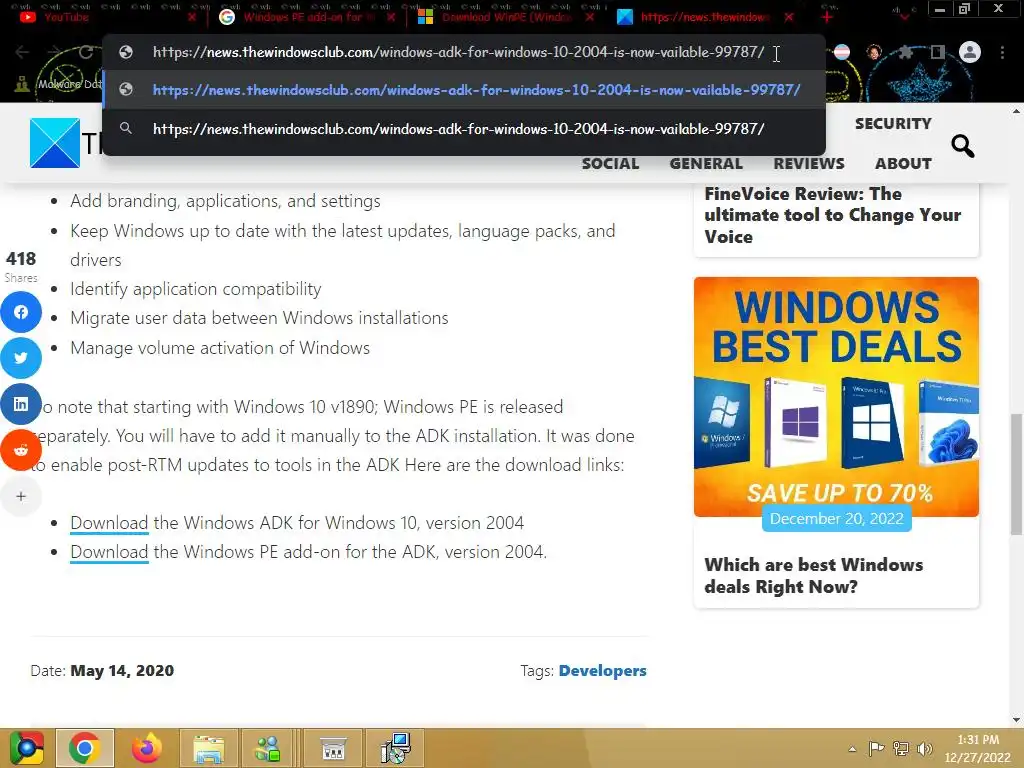Share the article on LinkedIn
Screen dimensions: 1024x768
coord(21,404)
